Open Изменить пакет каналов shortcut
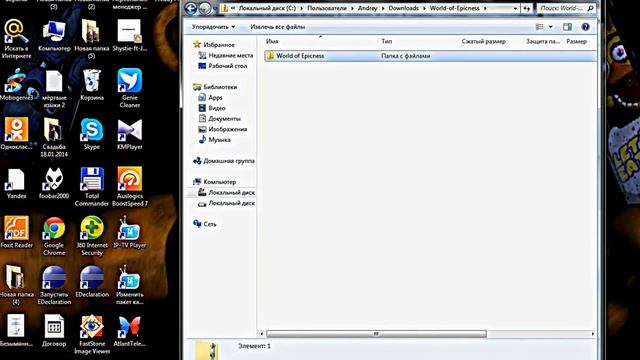 click(x=130, y=285)
